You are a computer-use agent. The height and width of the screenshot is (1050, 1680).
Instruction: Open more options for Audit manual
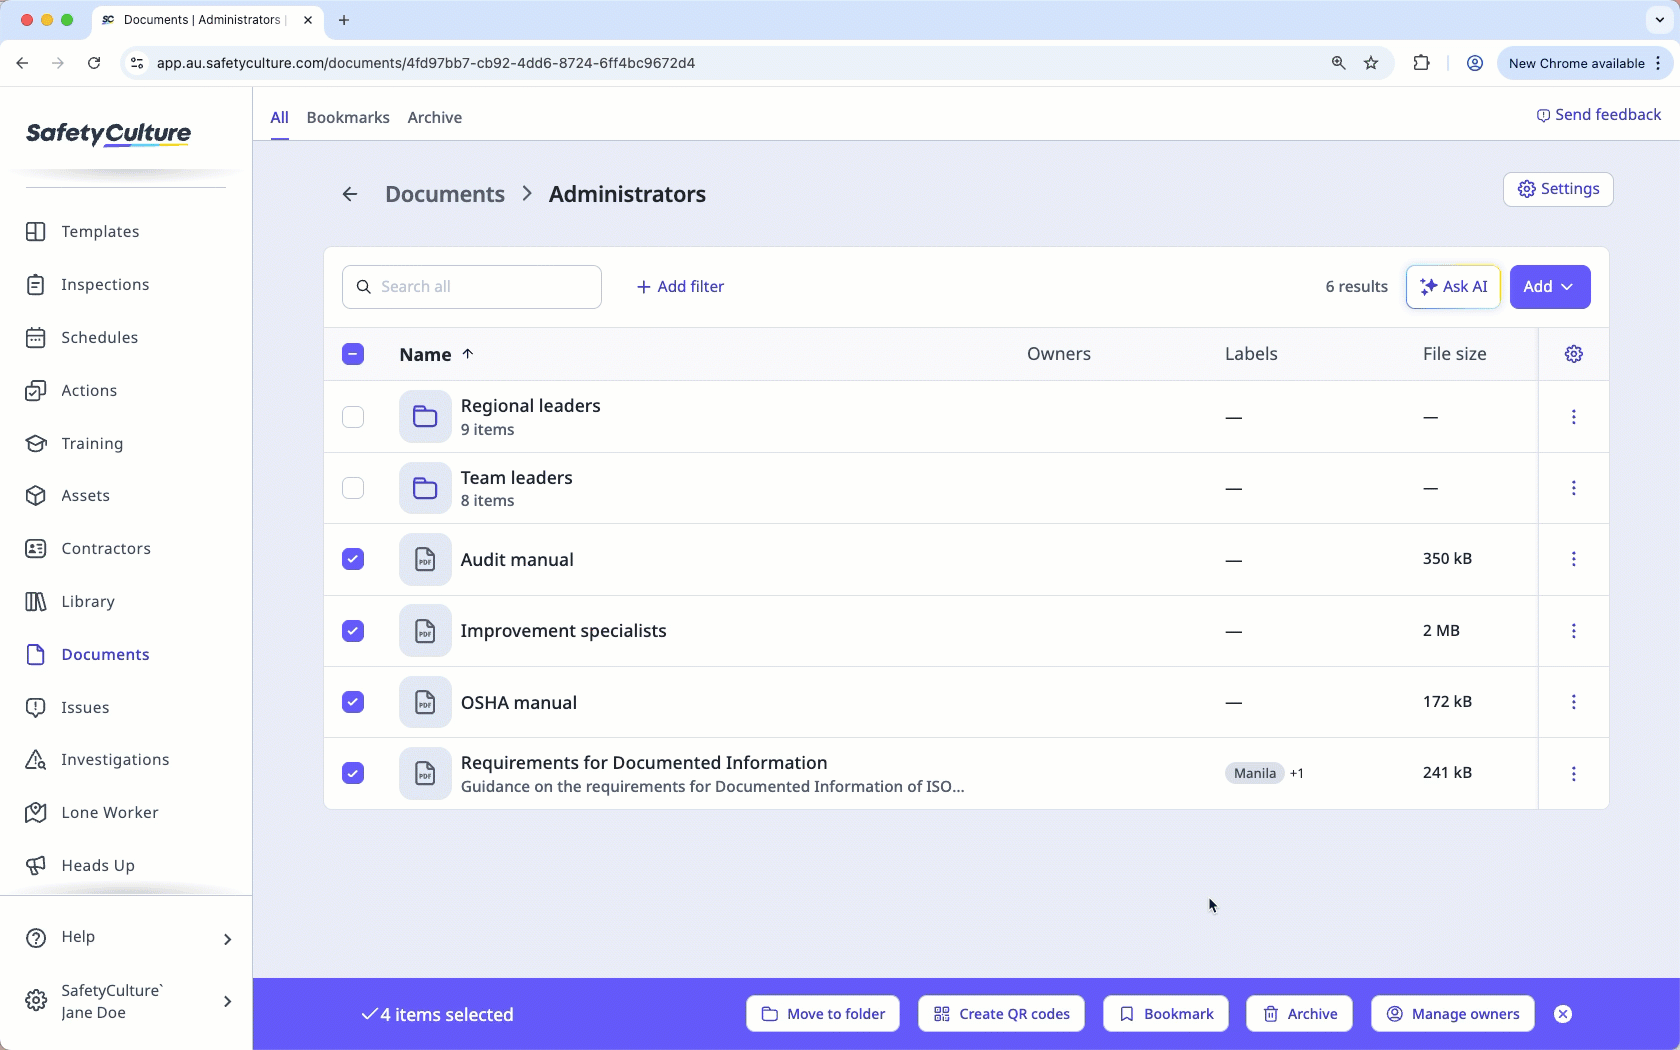coord(1573,559)
